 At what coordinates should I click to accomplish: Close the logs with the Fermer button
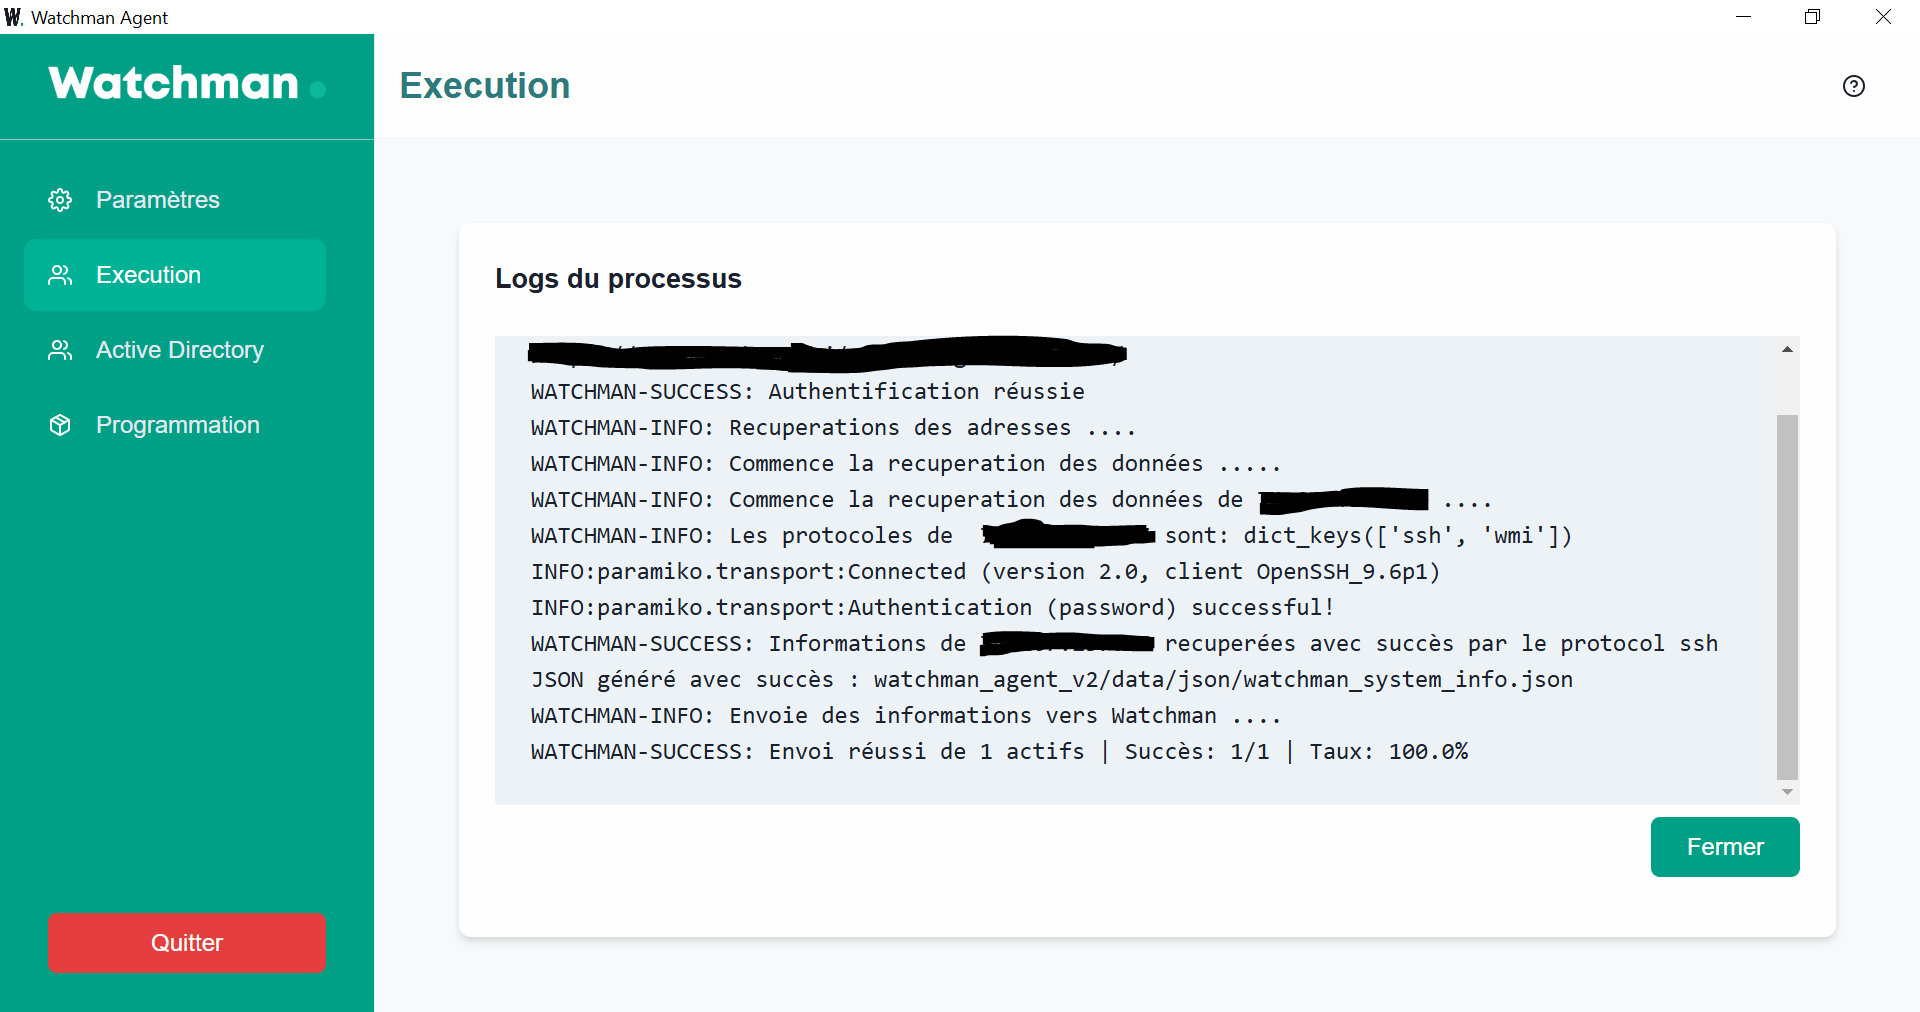(1725, 847)
